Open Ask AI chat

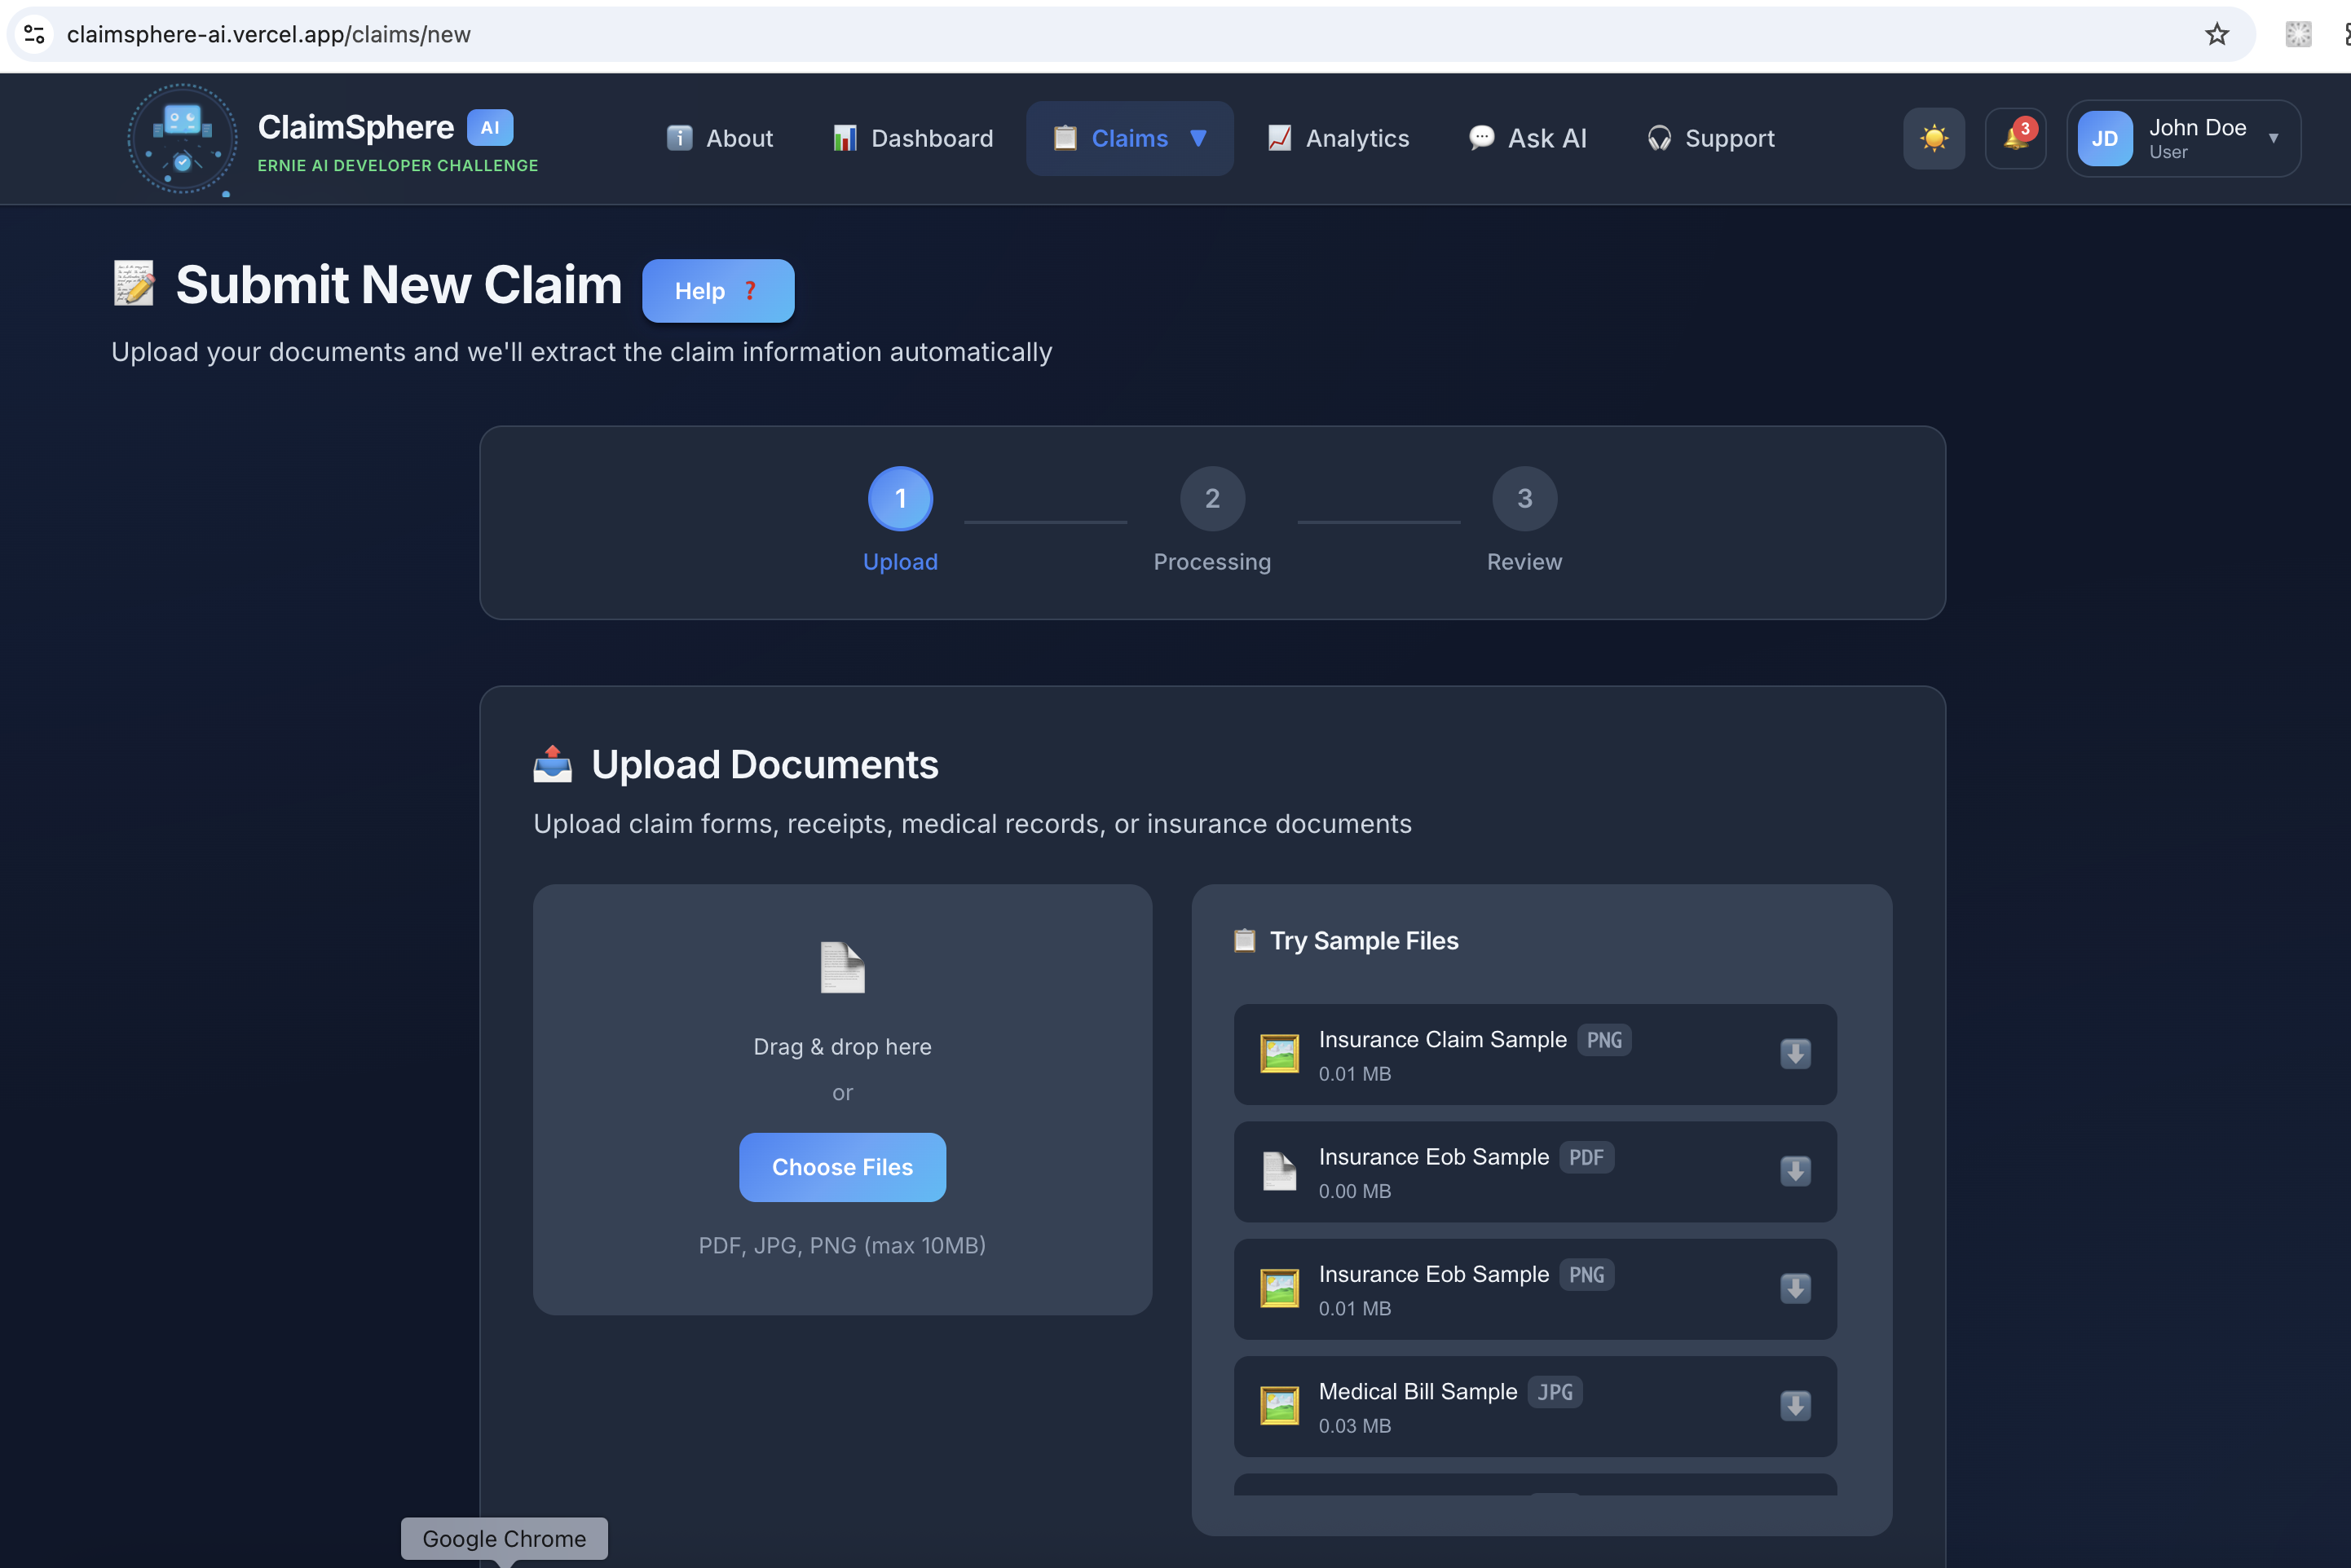1527,138
